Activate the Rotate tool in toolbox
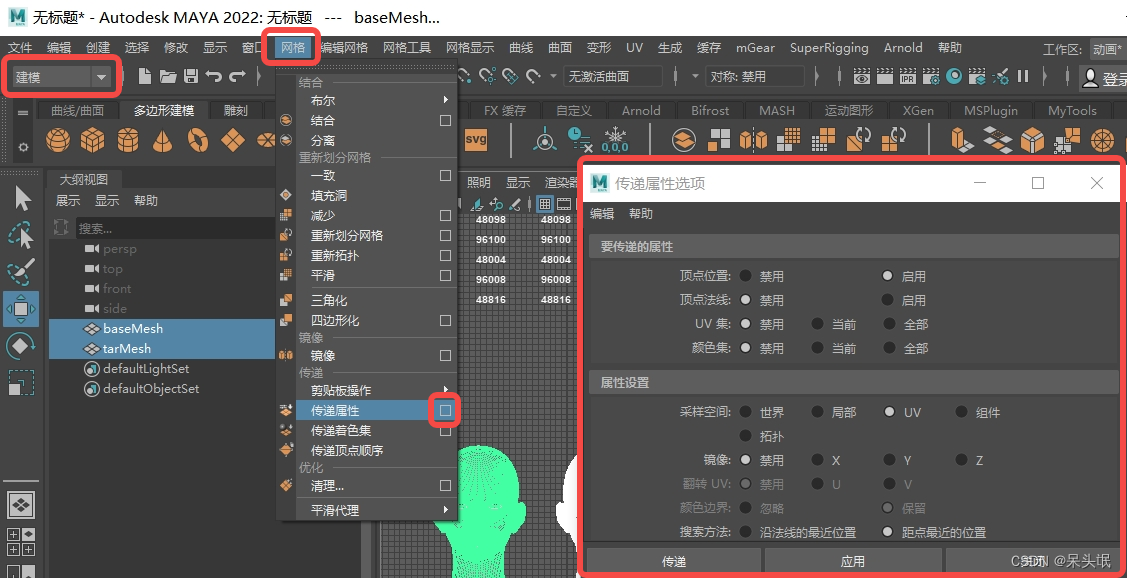This screenshot has height=578, width=1127. (22, 346)
